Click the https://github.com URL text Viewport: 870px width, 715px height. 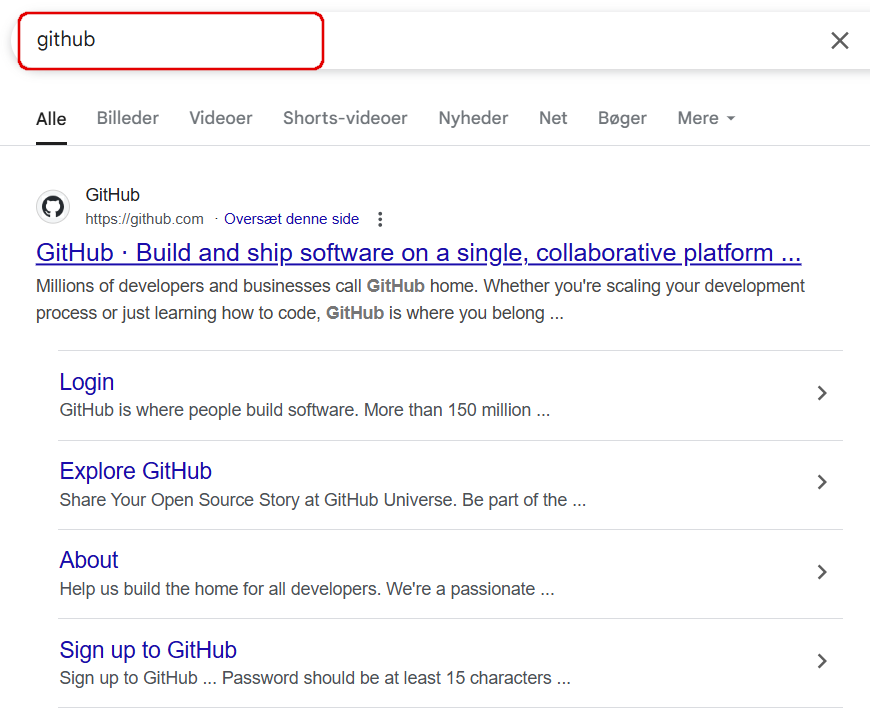[144, 219]
